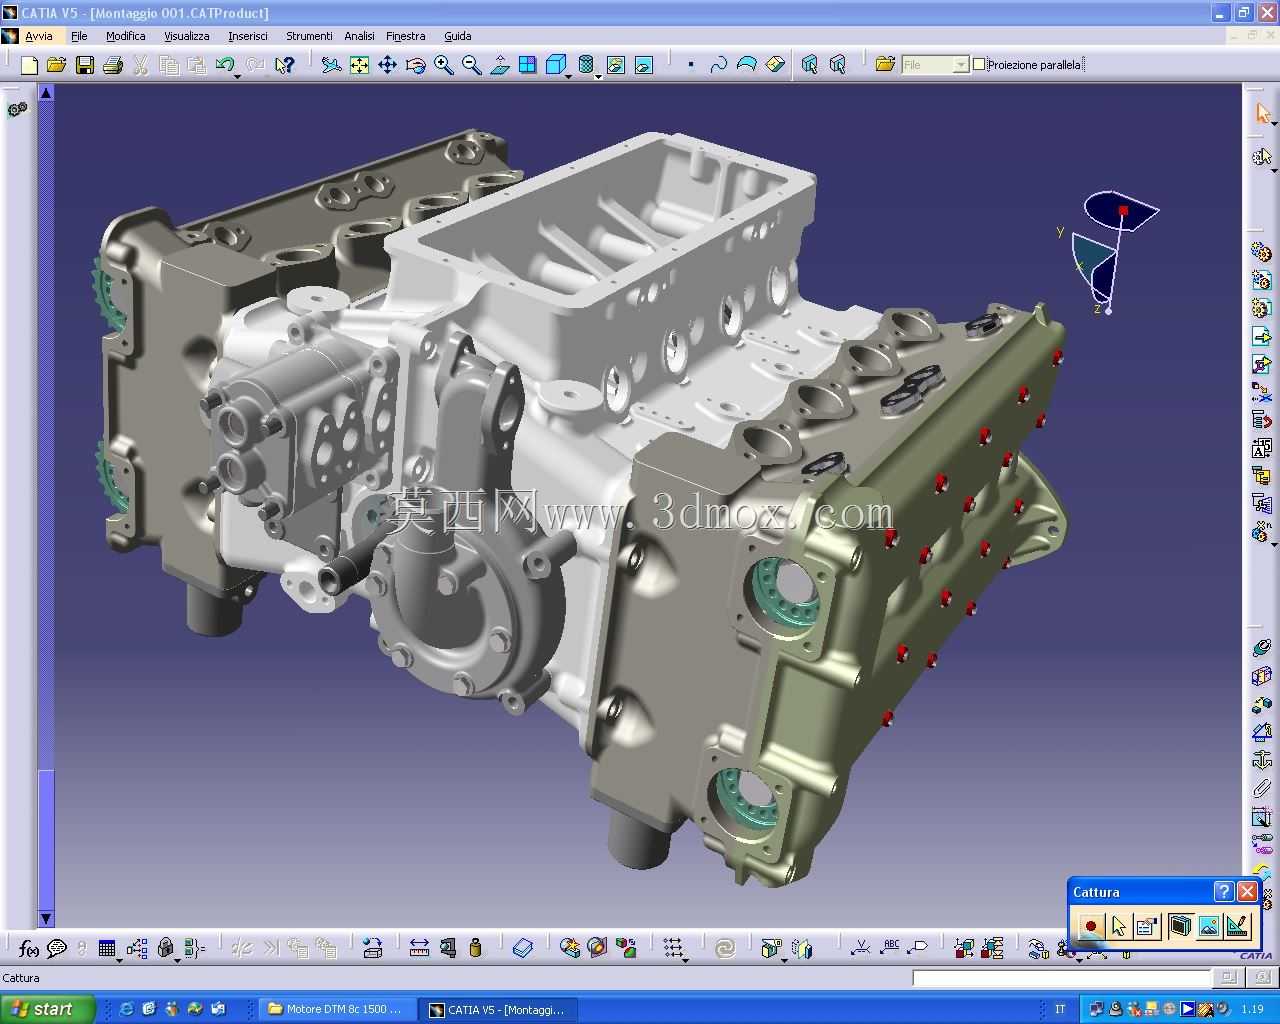Open isometric quick view cube
1280x1024 pixels.
click(557, 65)
